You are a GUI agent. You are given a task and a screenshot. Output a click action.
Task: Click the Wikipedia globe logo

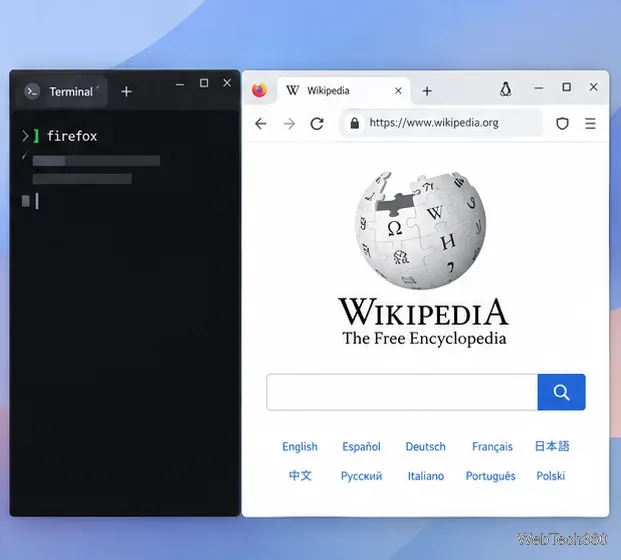(421, 230)
